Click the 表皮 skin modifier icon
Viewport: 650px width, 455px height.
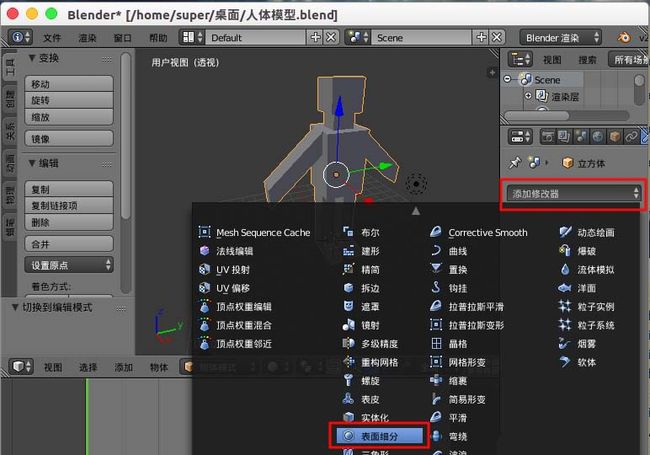click(x=349, y=399)
